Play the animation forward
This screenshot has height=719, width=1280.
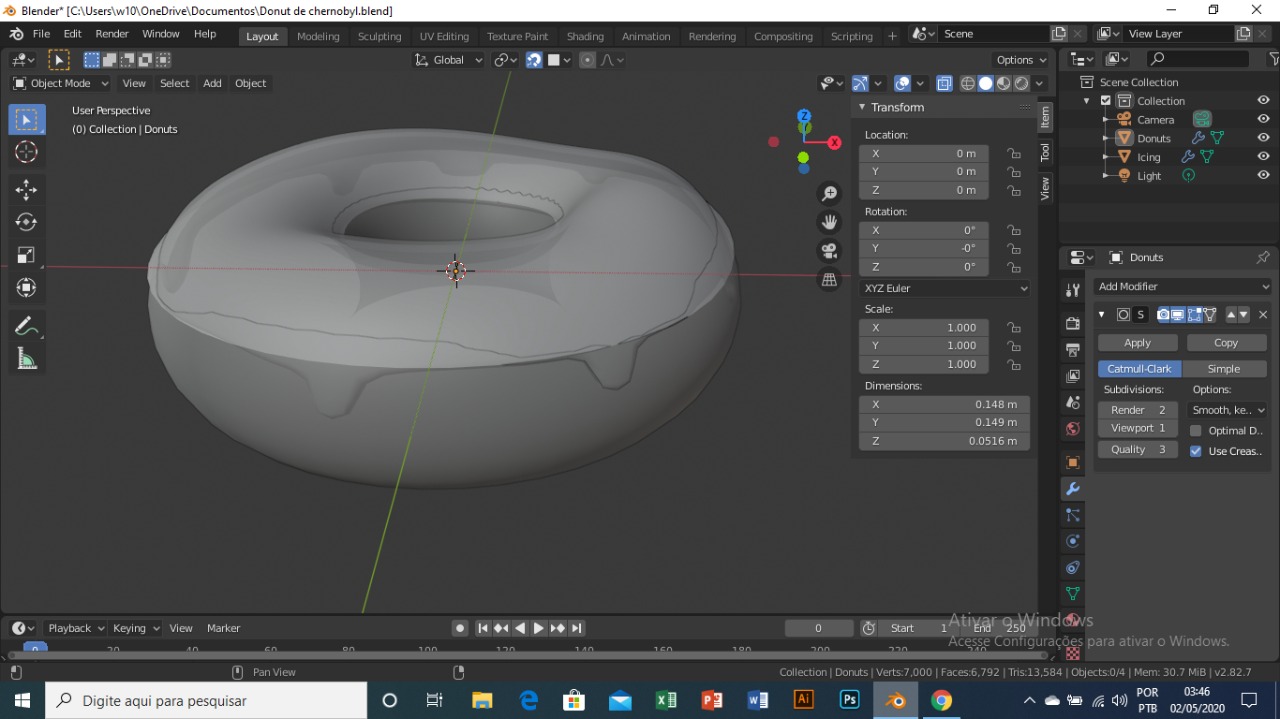click(x=538, y=628)
